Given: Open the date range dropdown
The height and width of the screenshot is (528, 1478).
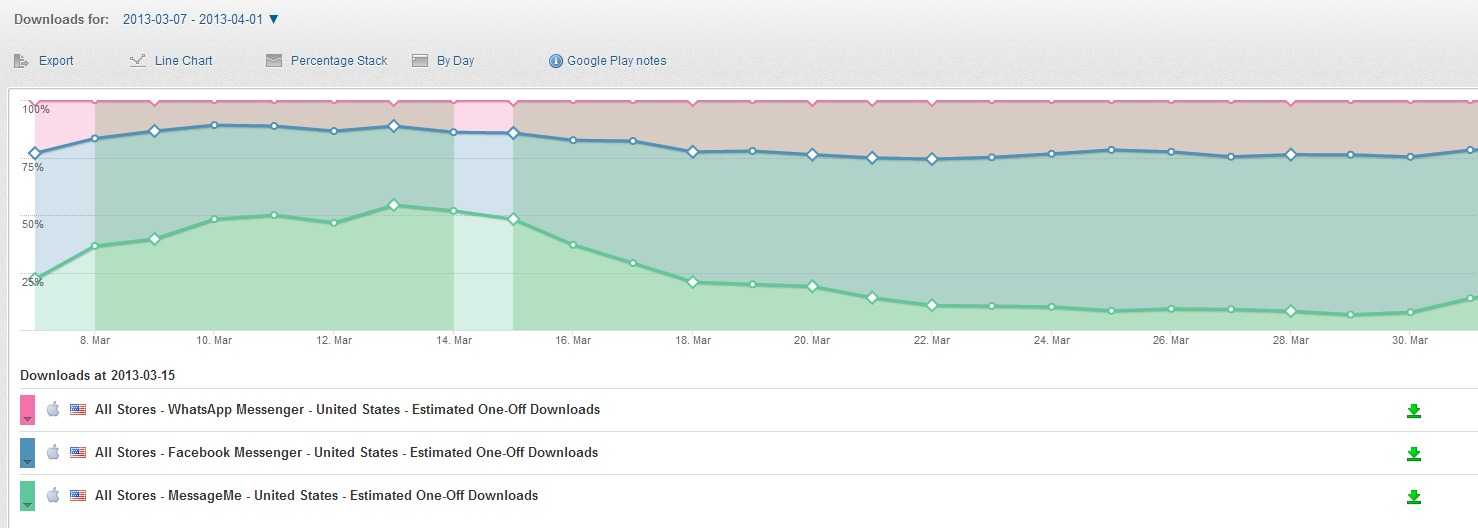Looking at the screenshot, I should coord(274,19).
